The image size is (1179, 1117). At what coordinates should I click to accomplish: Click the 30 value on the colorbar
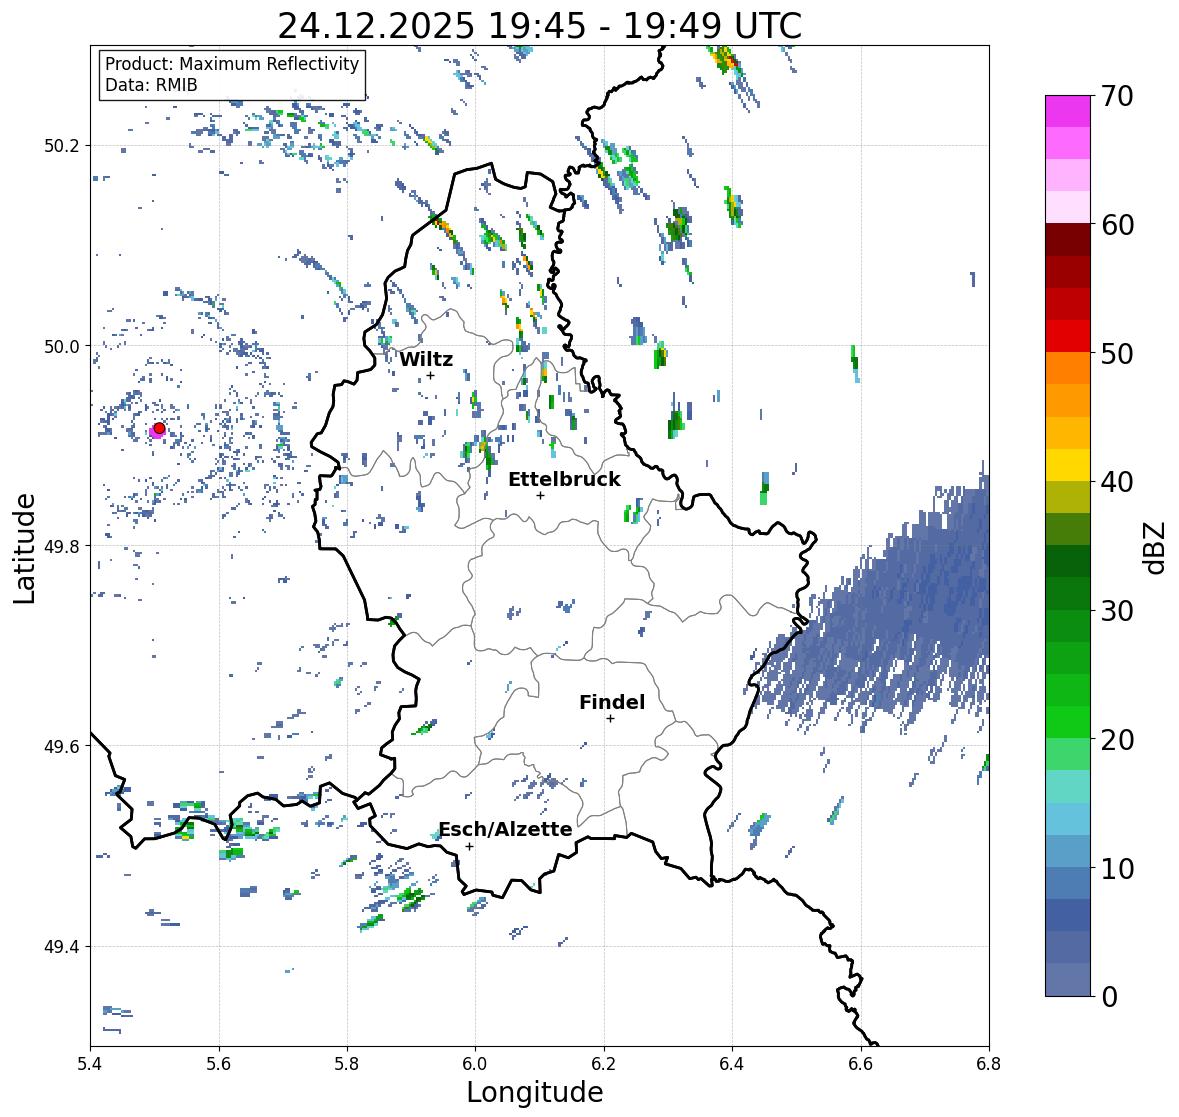click(1117, 610)
